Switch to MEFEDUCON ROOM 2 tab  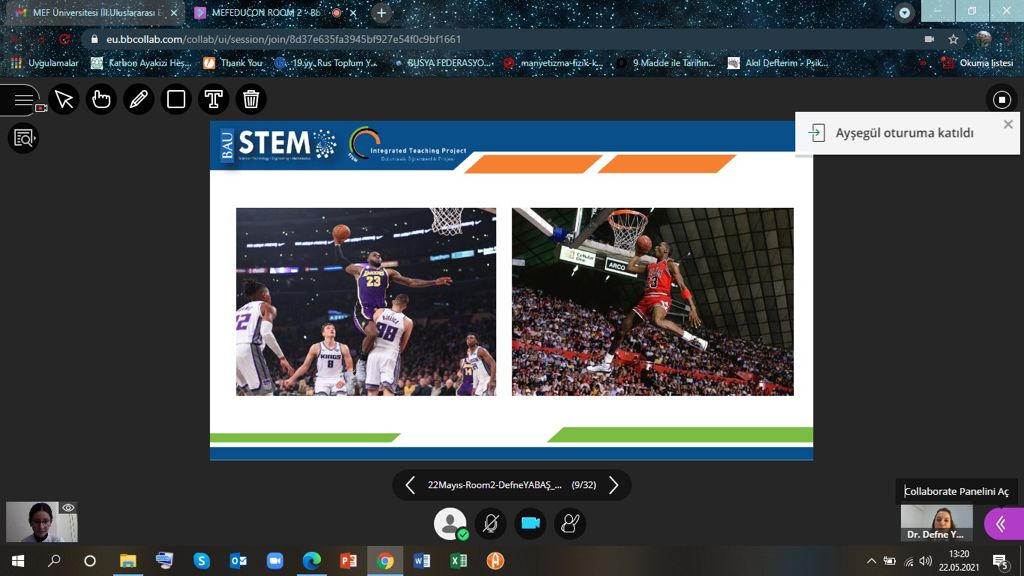click(x=266, y=12)
